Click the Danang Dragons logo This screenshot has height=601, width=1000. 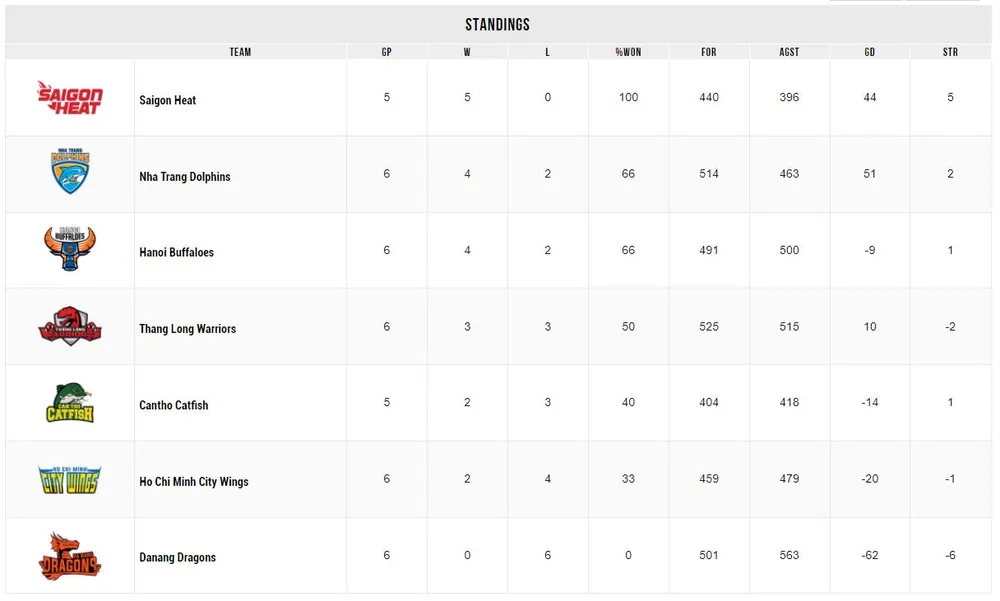coord(70,555)
